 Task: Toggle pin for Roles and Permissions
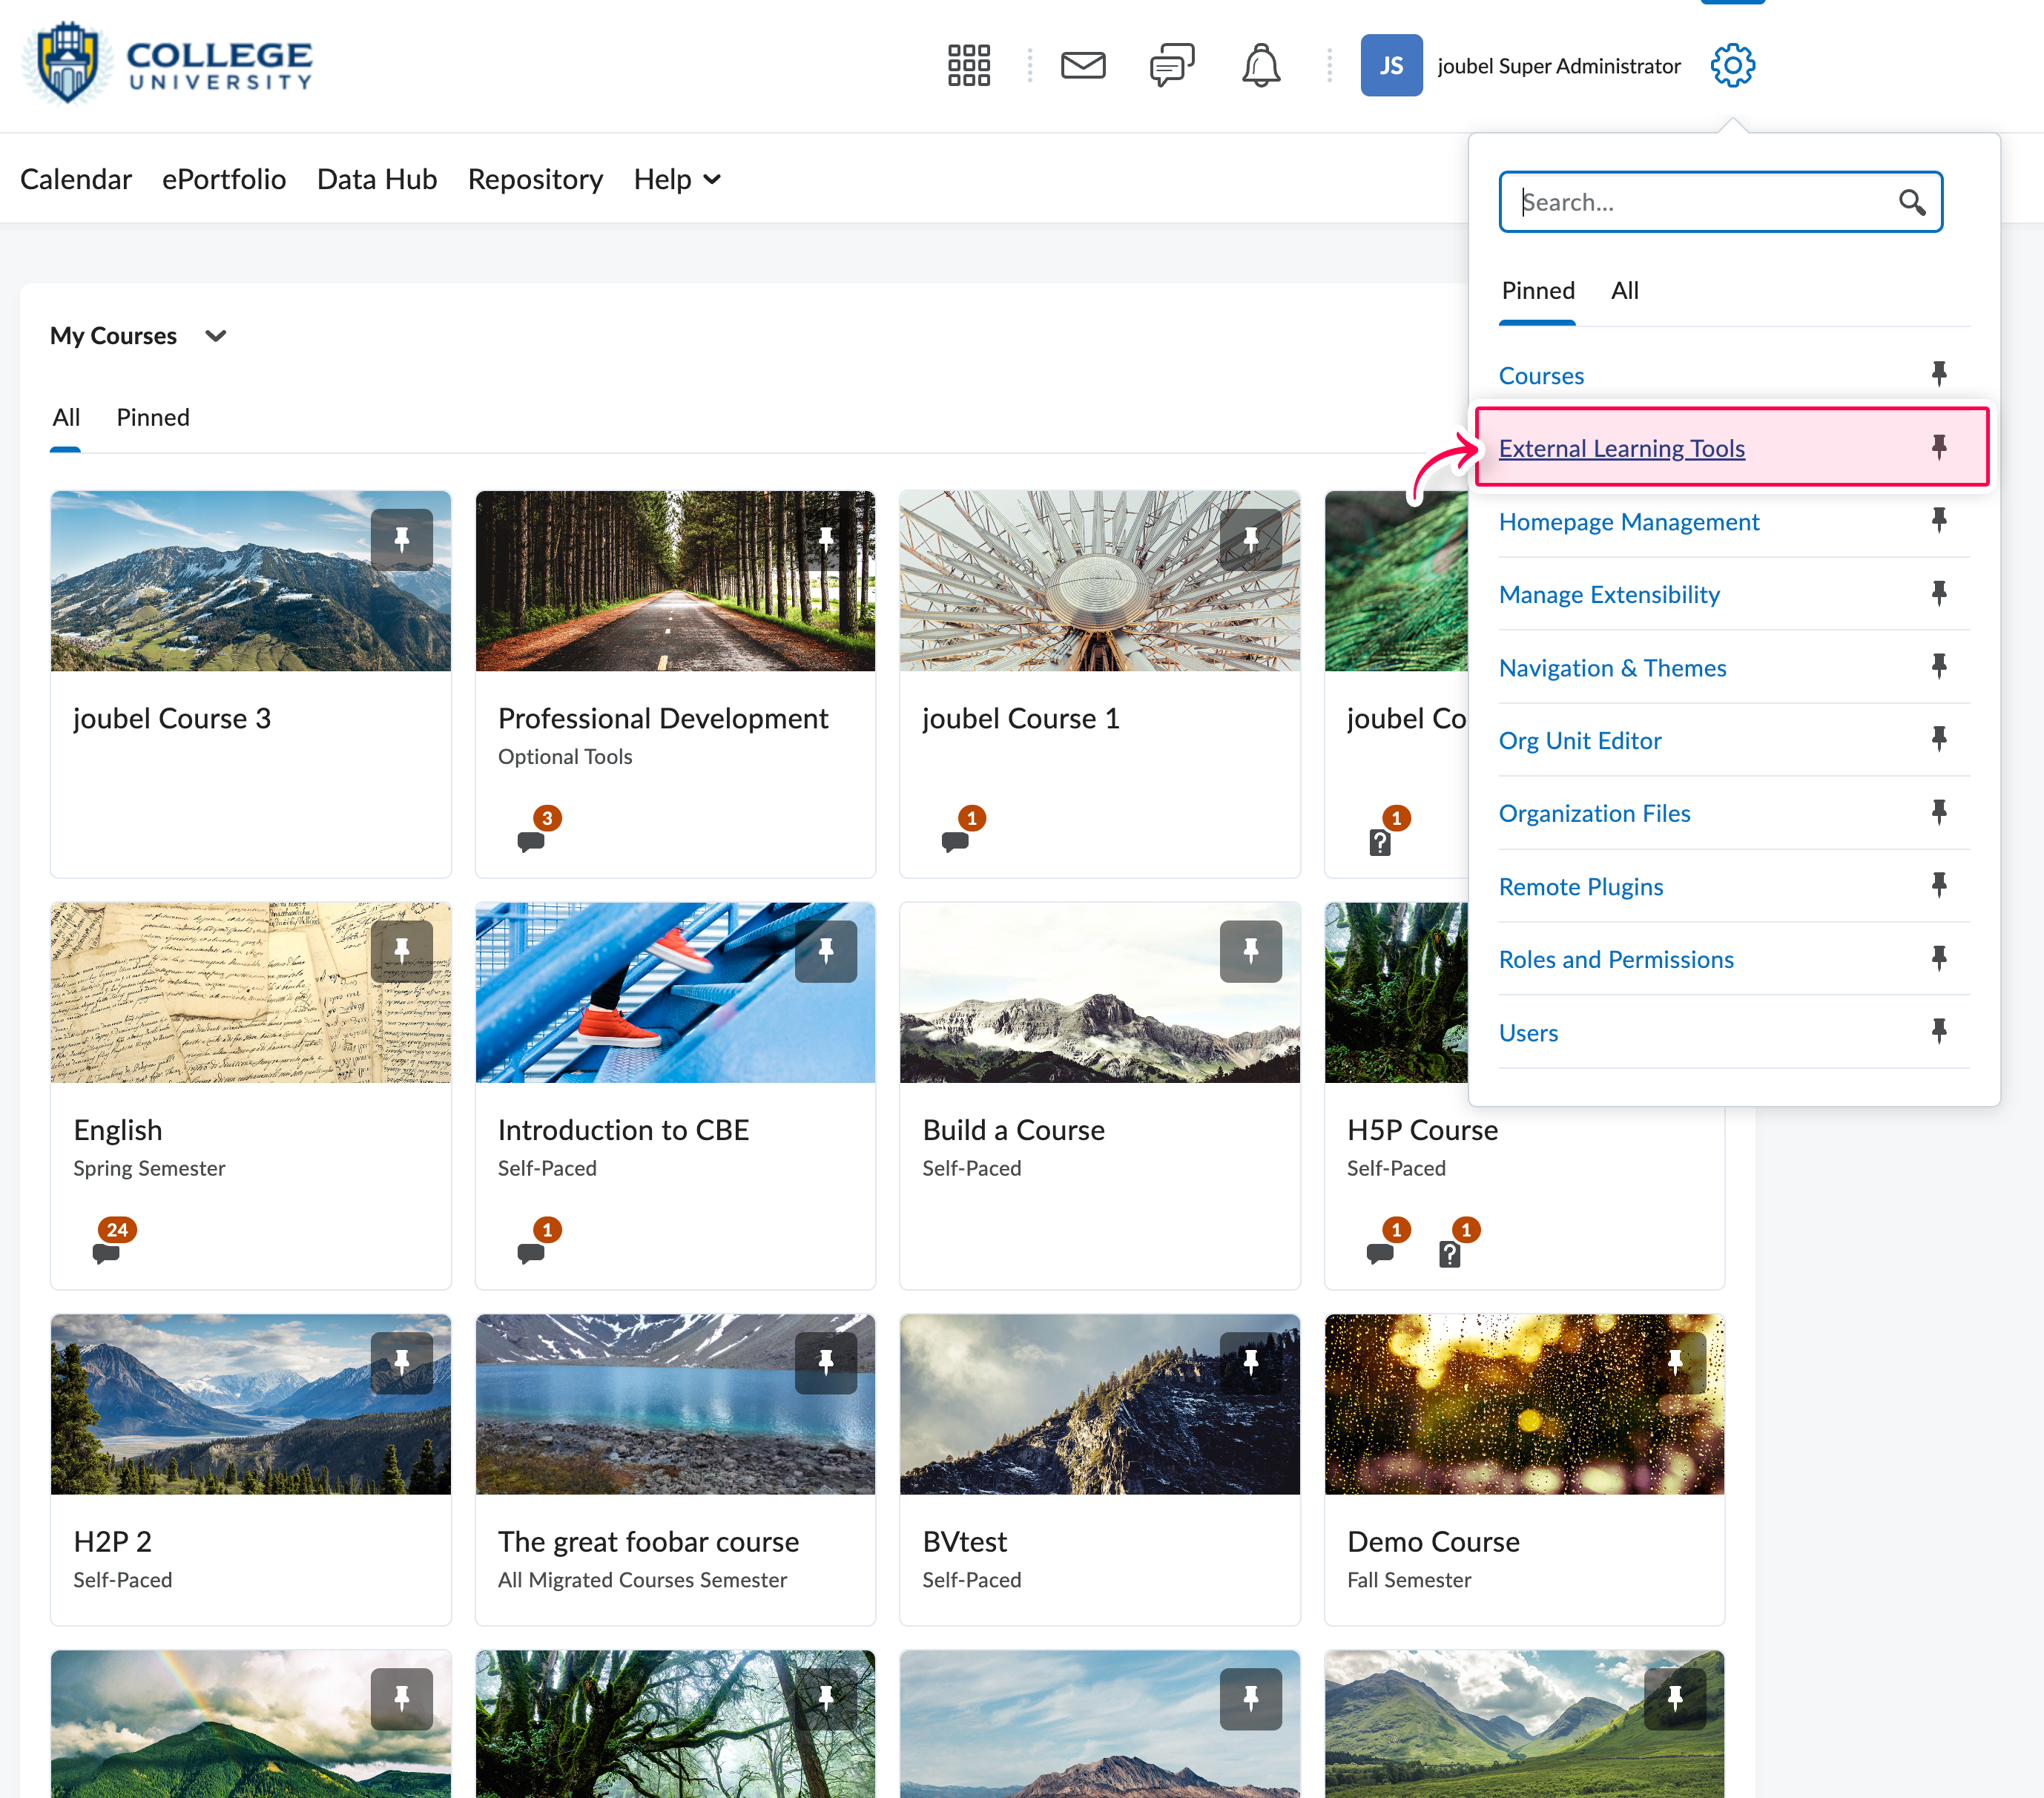(1938, 958)
